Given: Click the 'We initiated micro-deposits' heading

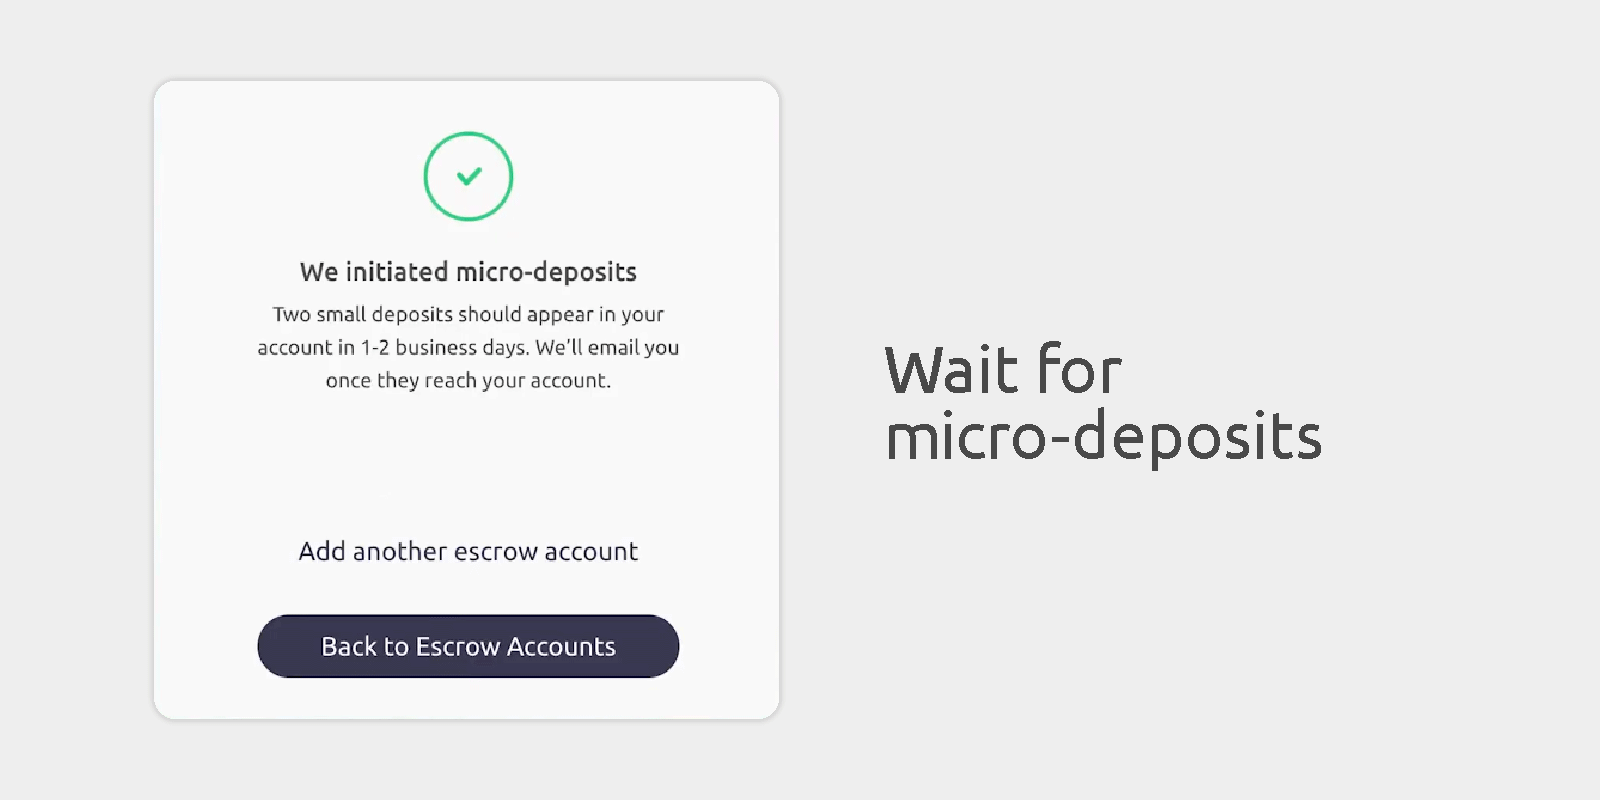Looking at the screenshot, I should tap(468, 272).
